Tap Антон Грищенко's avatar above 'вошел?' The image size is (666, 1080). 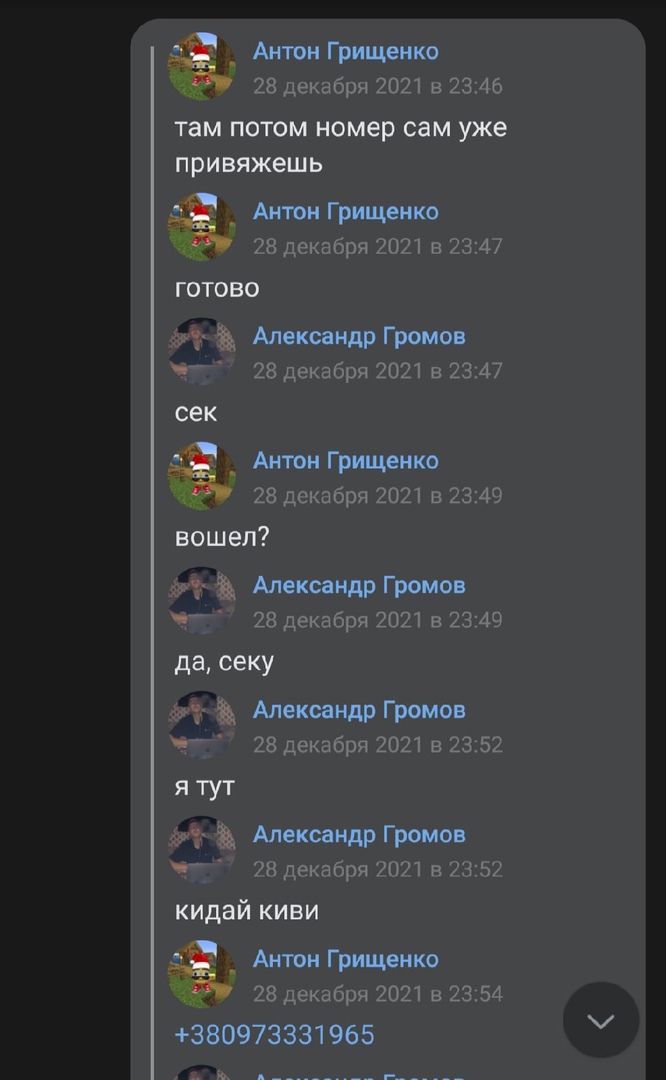coord(202,476)
